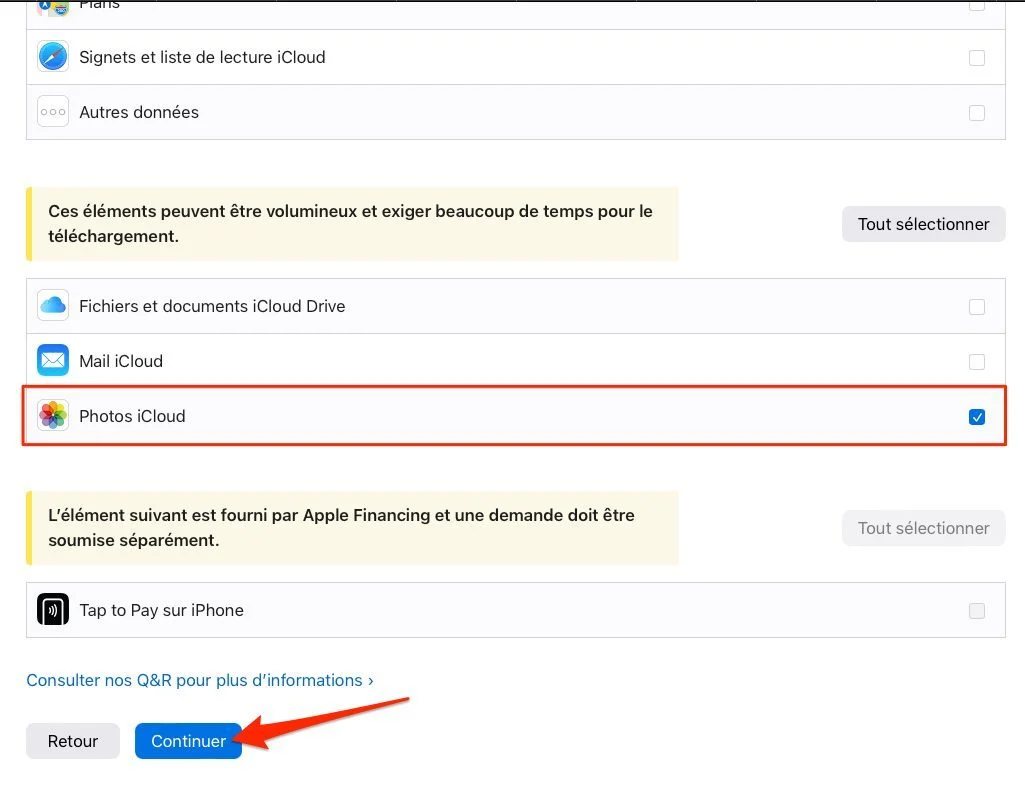Check the Tap to Pay sur iPhone box
This screenshot has width=1025, height=786.
click(977, 611)
